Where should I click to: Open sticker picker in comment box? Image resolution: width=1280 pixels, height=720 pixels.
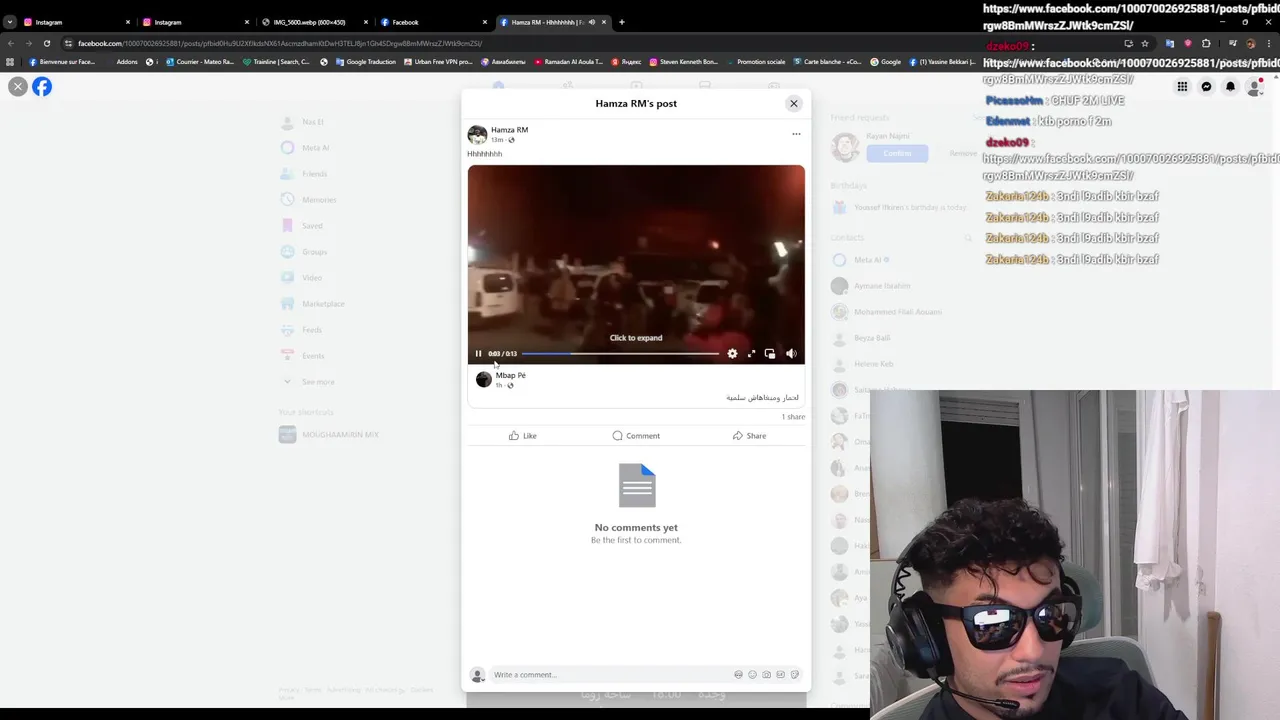[795, 674]
